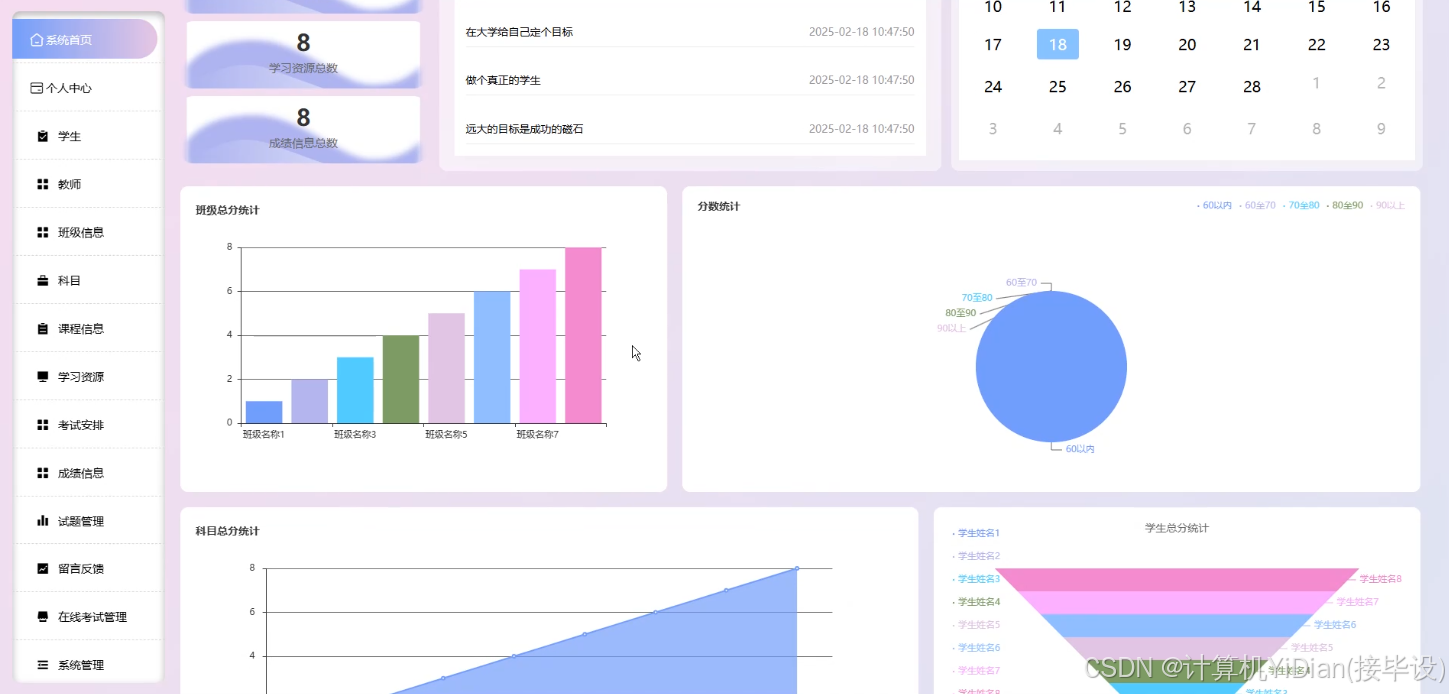Click the clipboard icon beside 课程信息
The width and height of the screenshot is (1449, 694).
click(43, 329)
